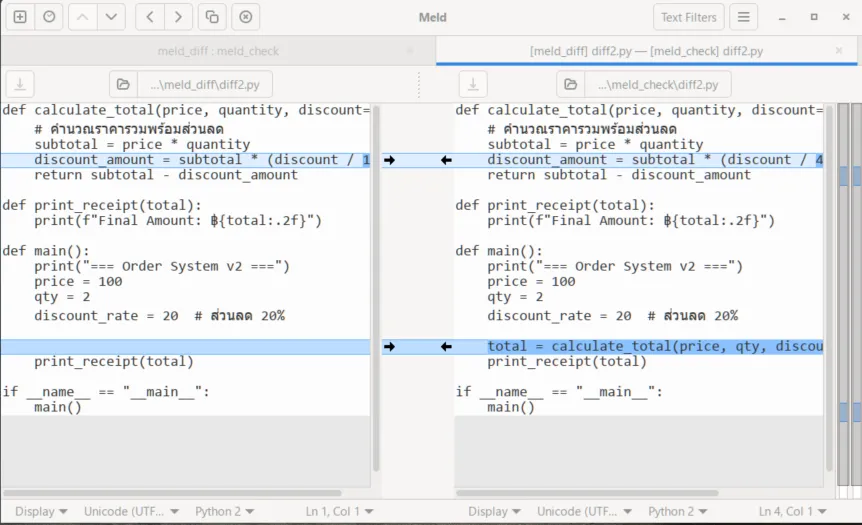Click 'def main():' line in right pane
Screen dimensions: 862x525
coord(499,251)
